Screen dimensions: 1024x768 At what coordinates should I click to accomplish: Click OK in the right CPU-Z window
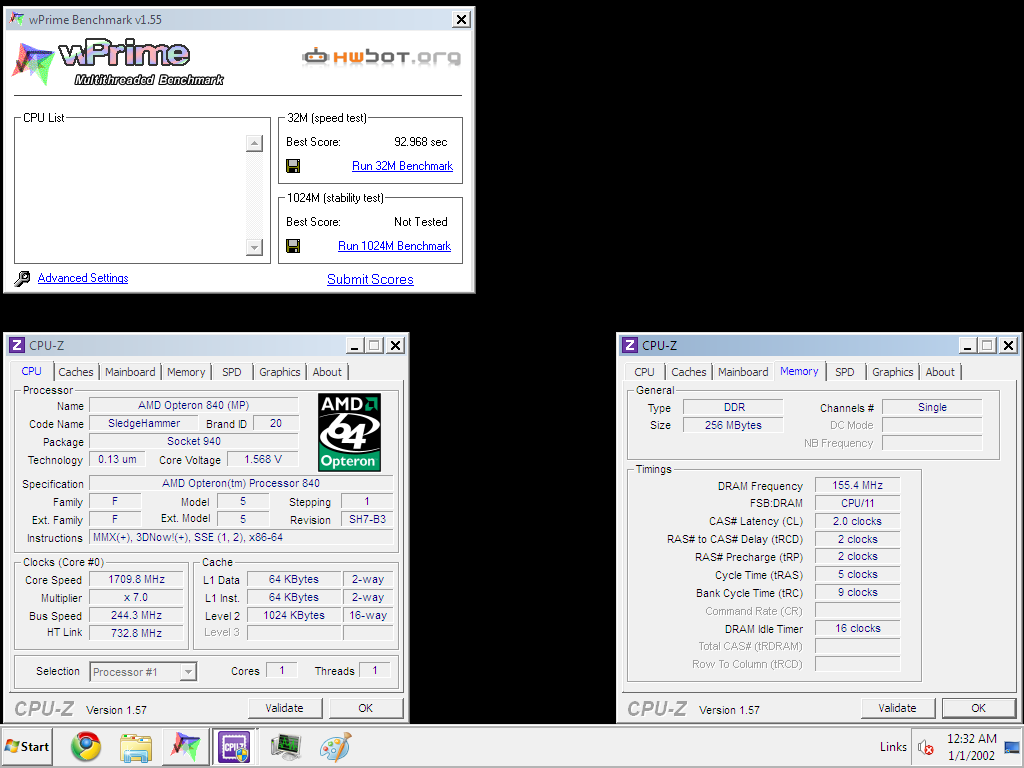(978, 708)
